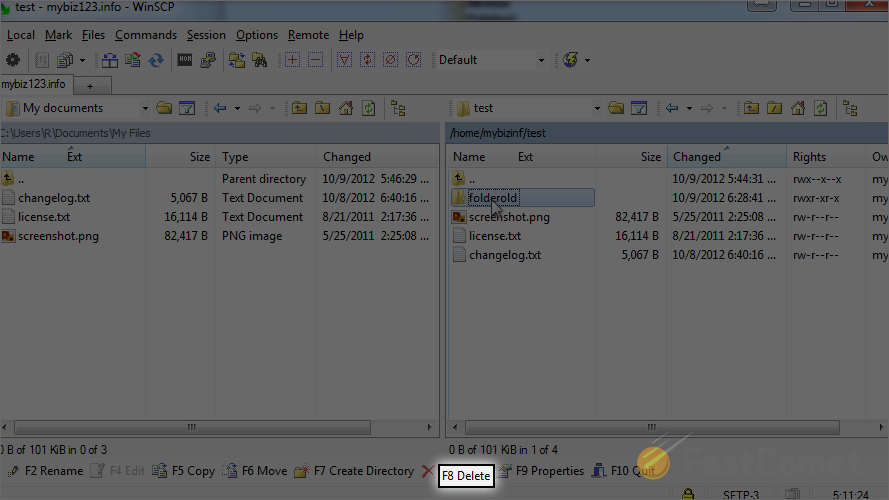
Task: Select folderold in remote panel
Action: [x=493, y=198]
